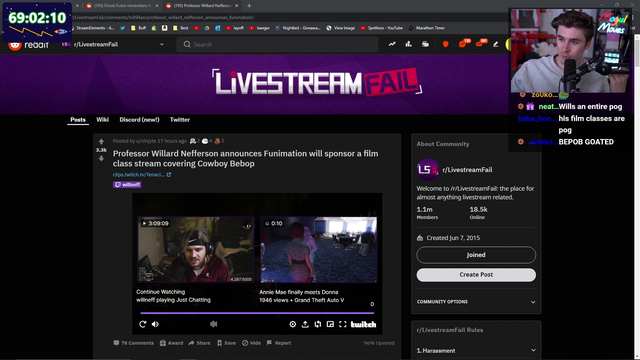Open the Continue Watching willneff thumbnail
Viewport: 640px width, 360px height.
(x=196, y=249)
